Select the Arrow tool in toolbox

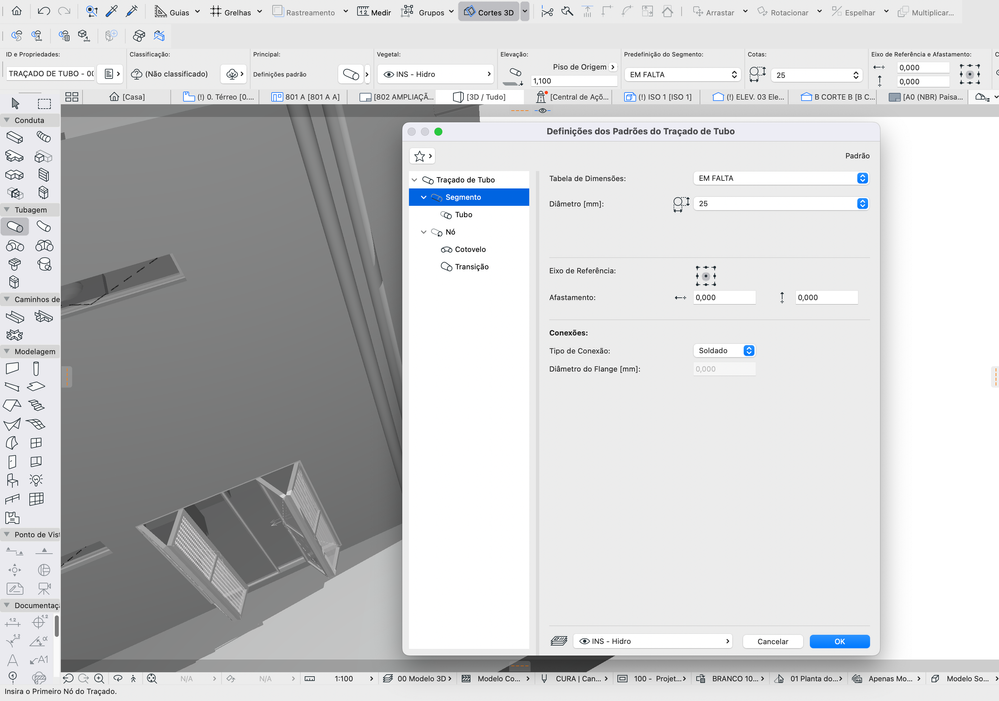[15, 103]
